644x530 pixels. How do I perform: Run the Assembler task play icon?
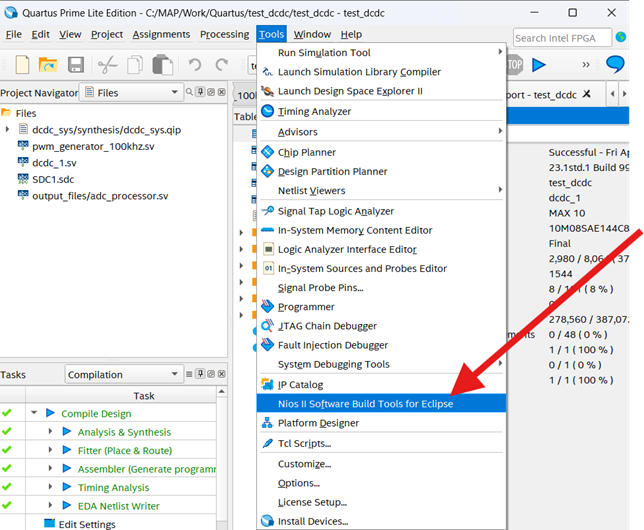67,468
